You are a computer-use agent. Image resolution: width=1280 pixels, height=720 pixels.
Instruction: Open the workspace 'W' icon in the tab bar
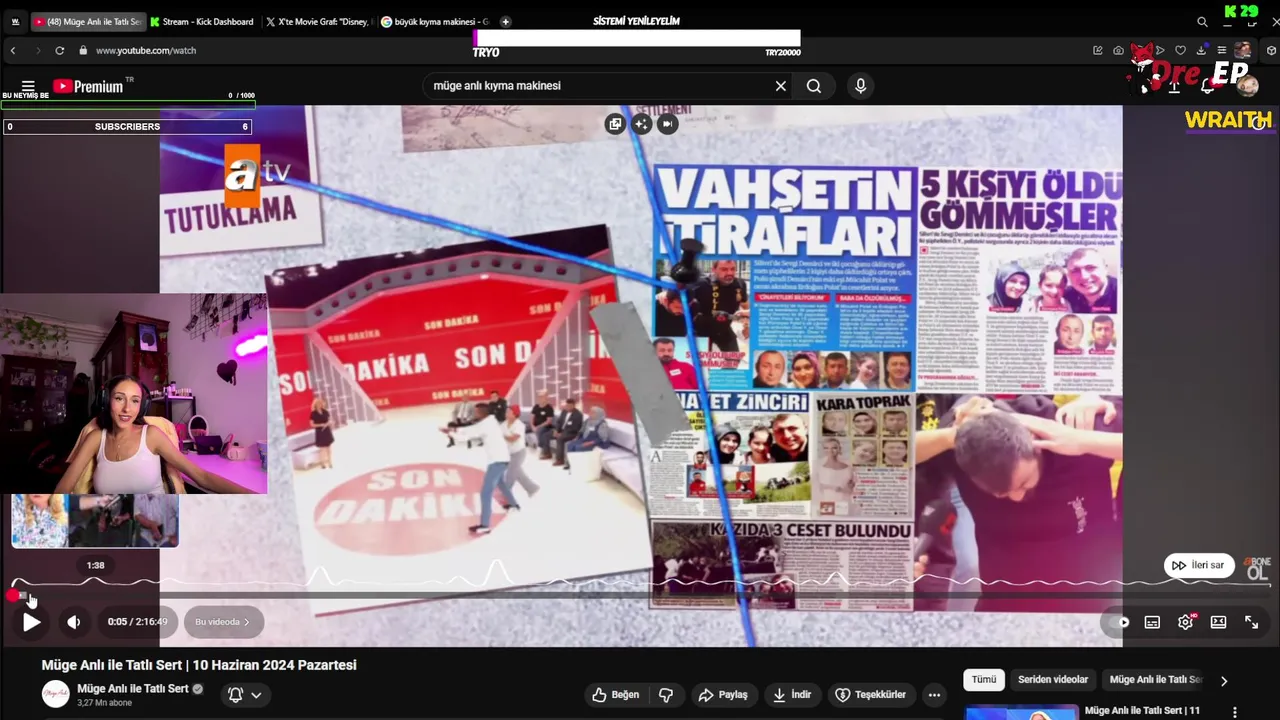point(15,21)
